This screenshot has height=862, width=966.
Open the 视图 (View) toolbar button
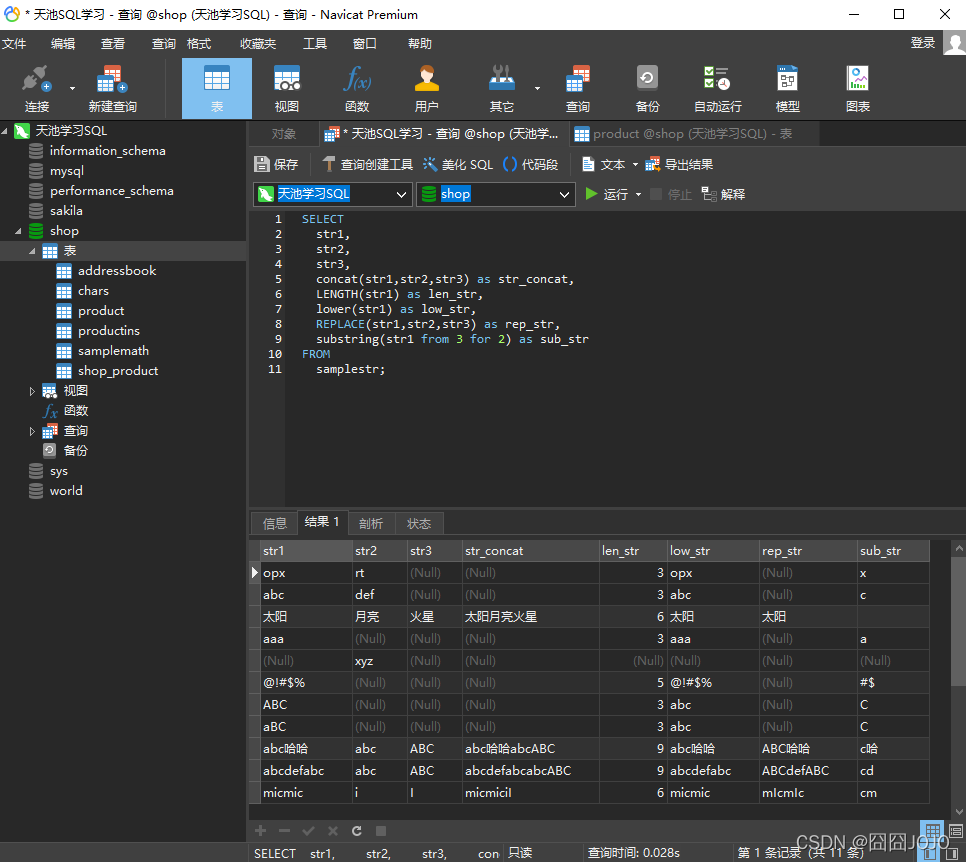pyautogui.click(x=286, y=89)
